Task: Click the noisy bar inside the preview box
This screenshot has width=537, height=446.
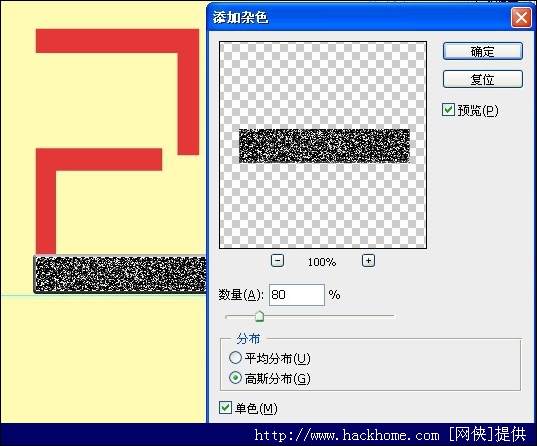Action: point(324,146)
